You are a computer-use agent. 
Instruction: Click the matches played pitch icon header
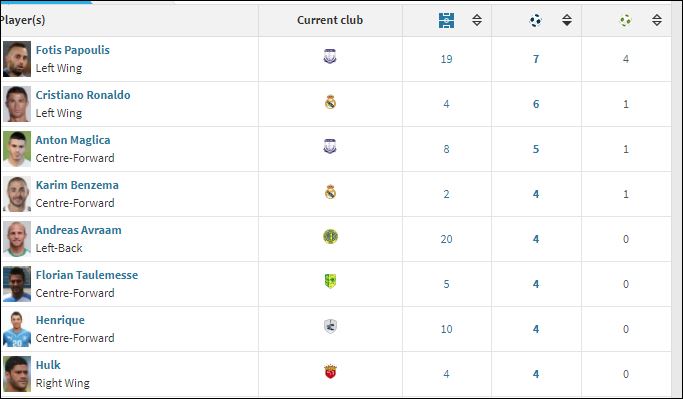pyautogui.click(x=446, y=20)
